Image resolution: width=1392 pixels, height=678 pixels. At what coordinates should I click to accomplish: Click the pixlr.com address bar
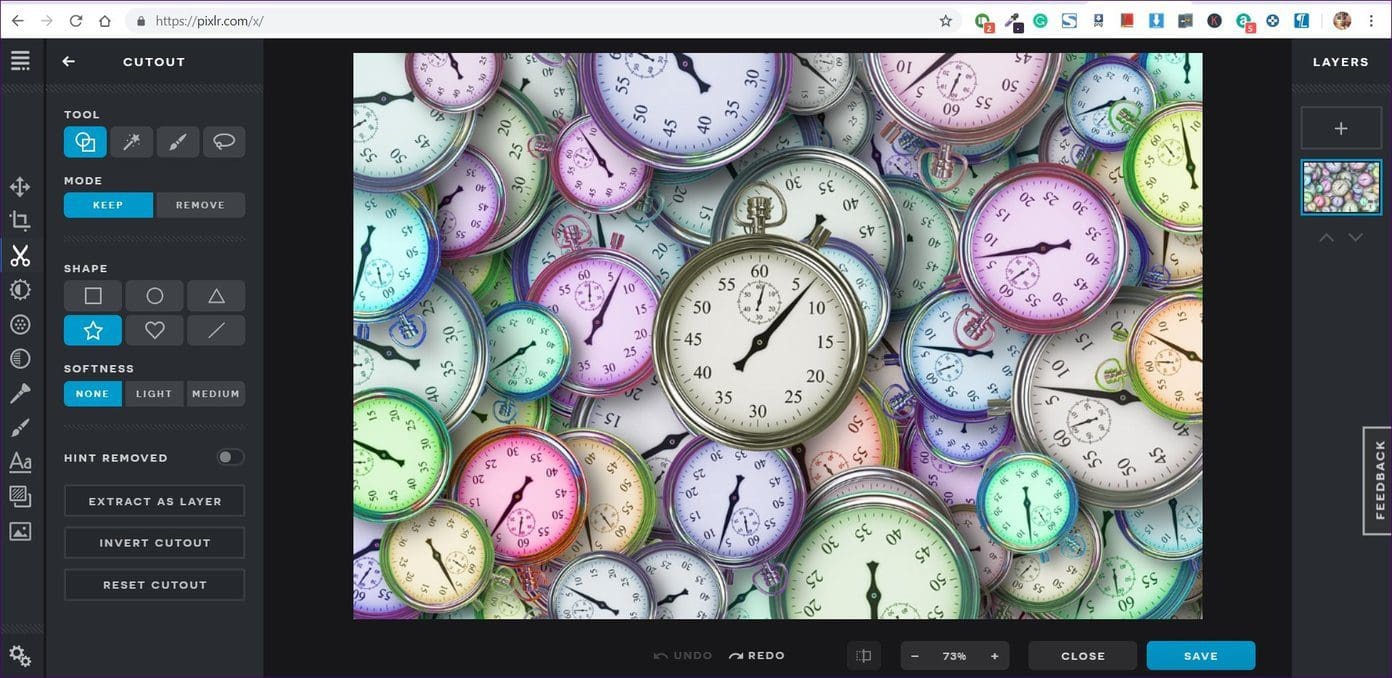point(541,21)
